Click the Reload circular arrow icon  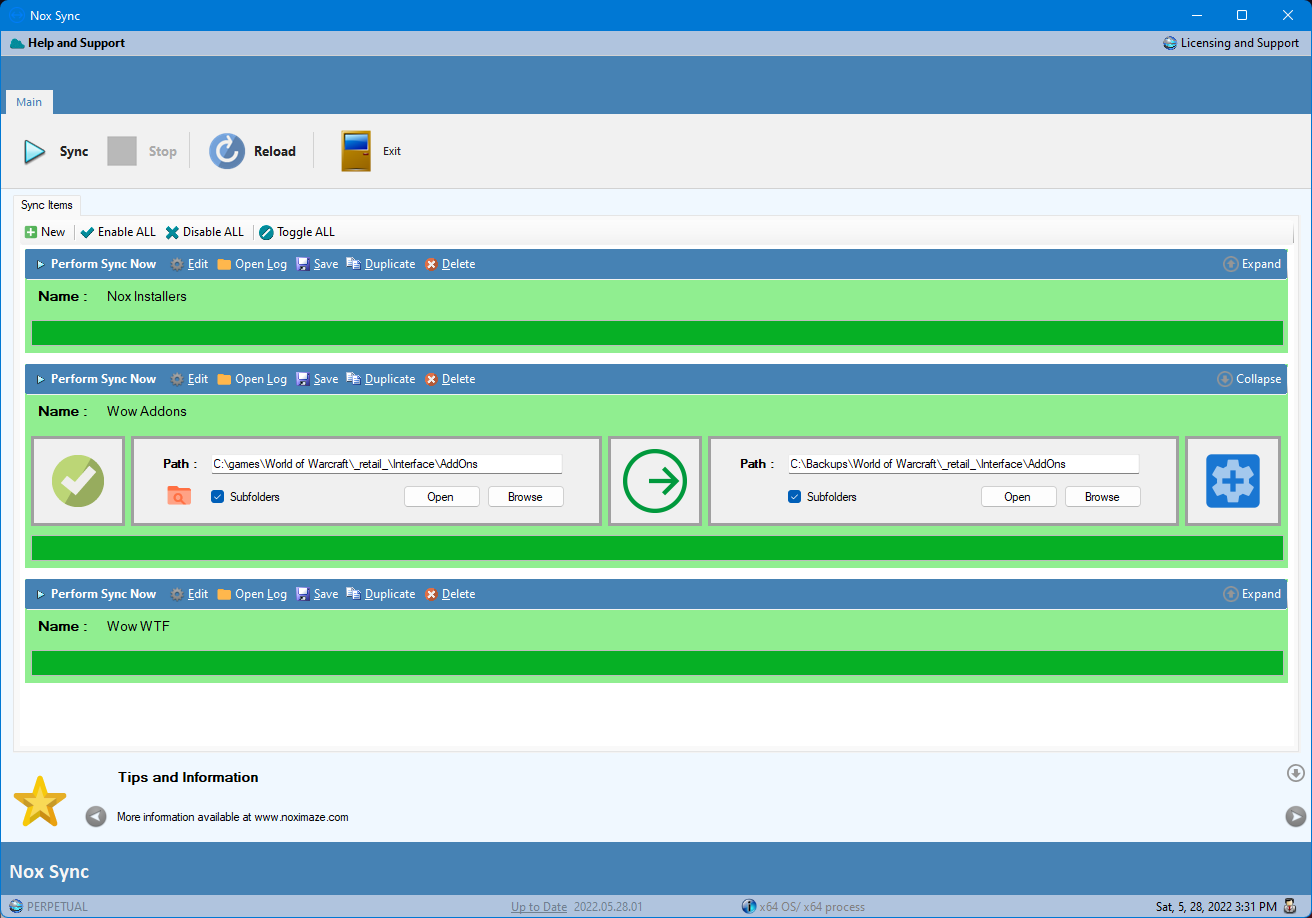[227, 151]
